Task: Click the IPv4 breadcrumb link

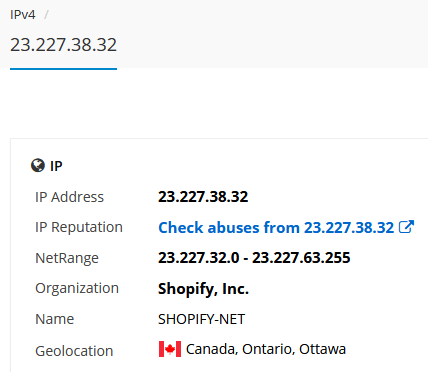Action: 23,15
